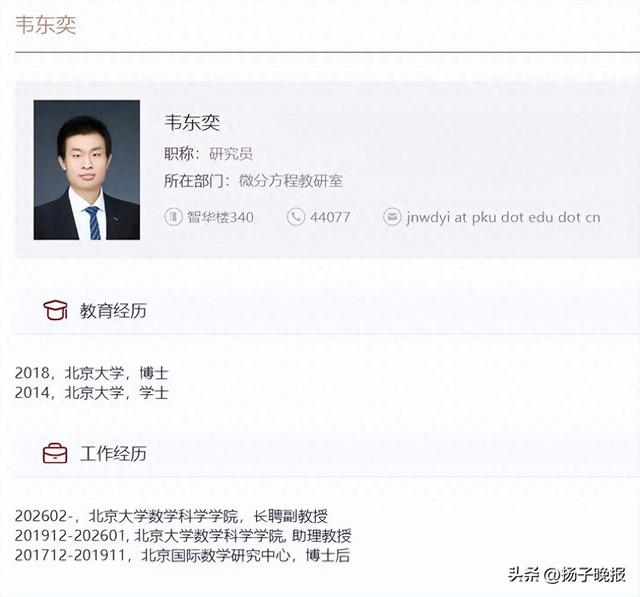Click the graduation cap icon for 教育经历
This screenshot has height=597, width=640.
tap(56, 311)
